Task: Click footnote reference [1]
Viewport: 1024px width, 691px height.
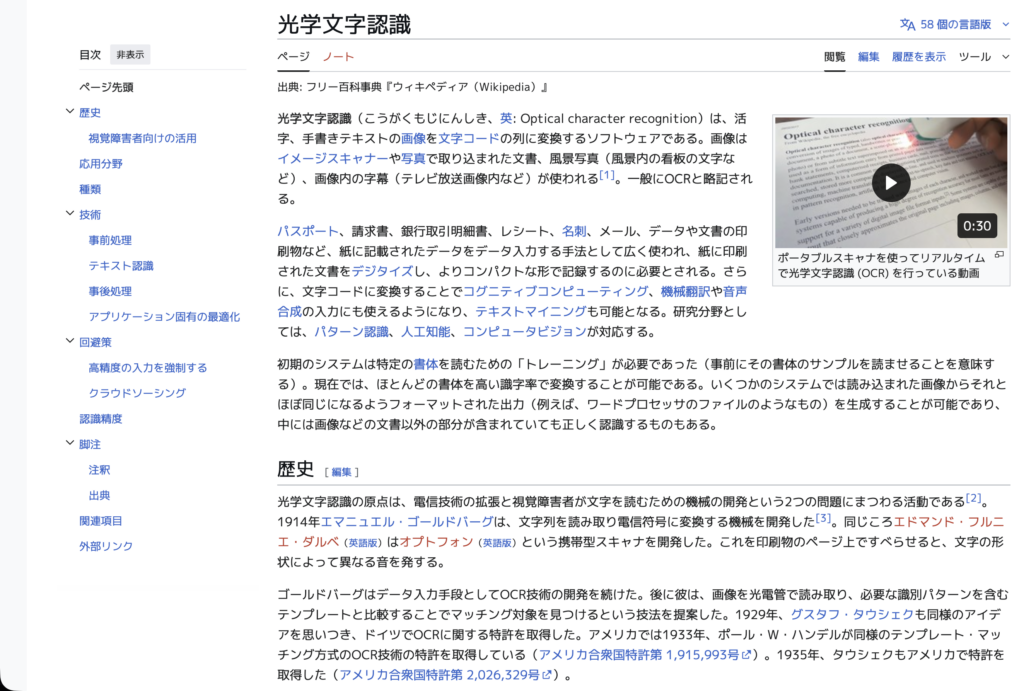Action: click(x=607, y=176)
